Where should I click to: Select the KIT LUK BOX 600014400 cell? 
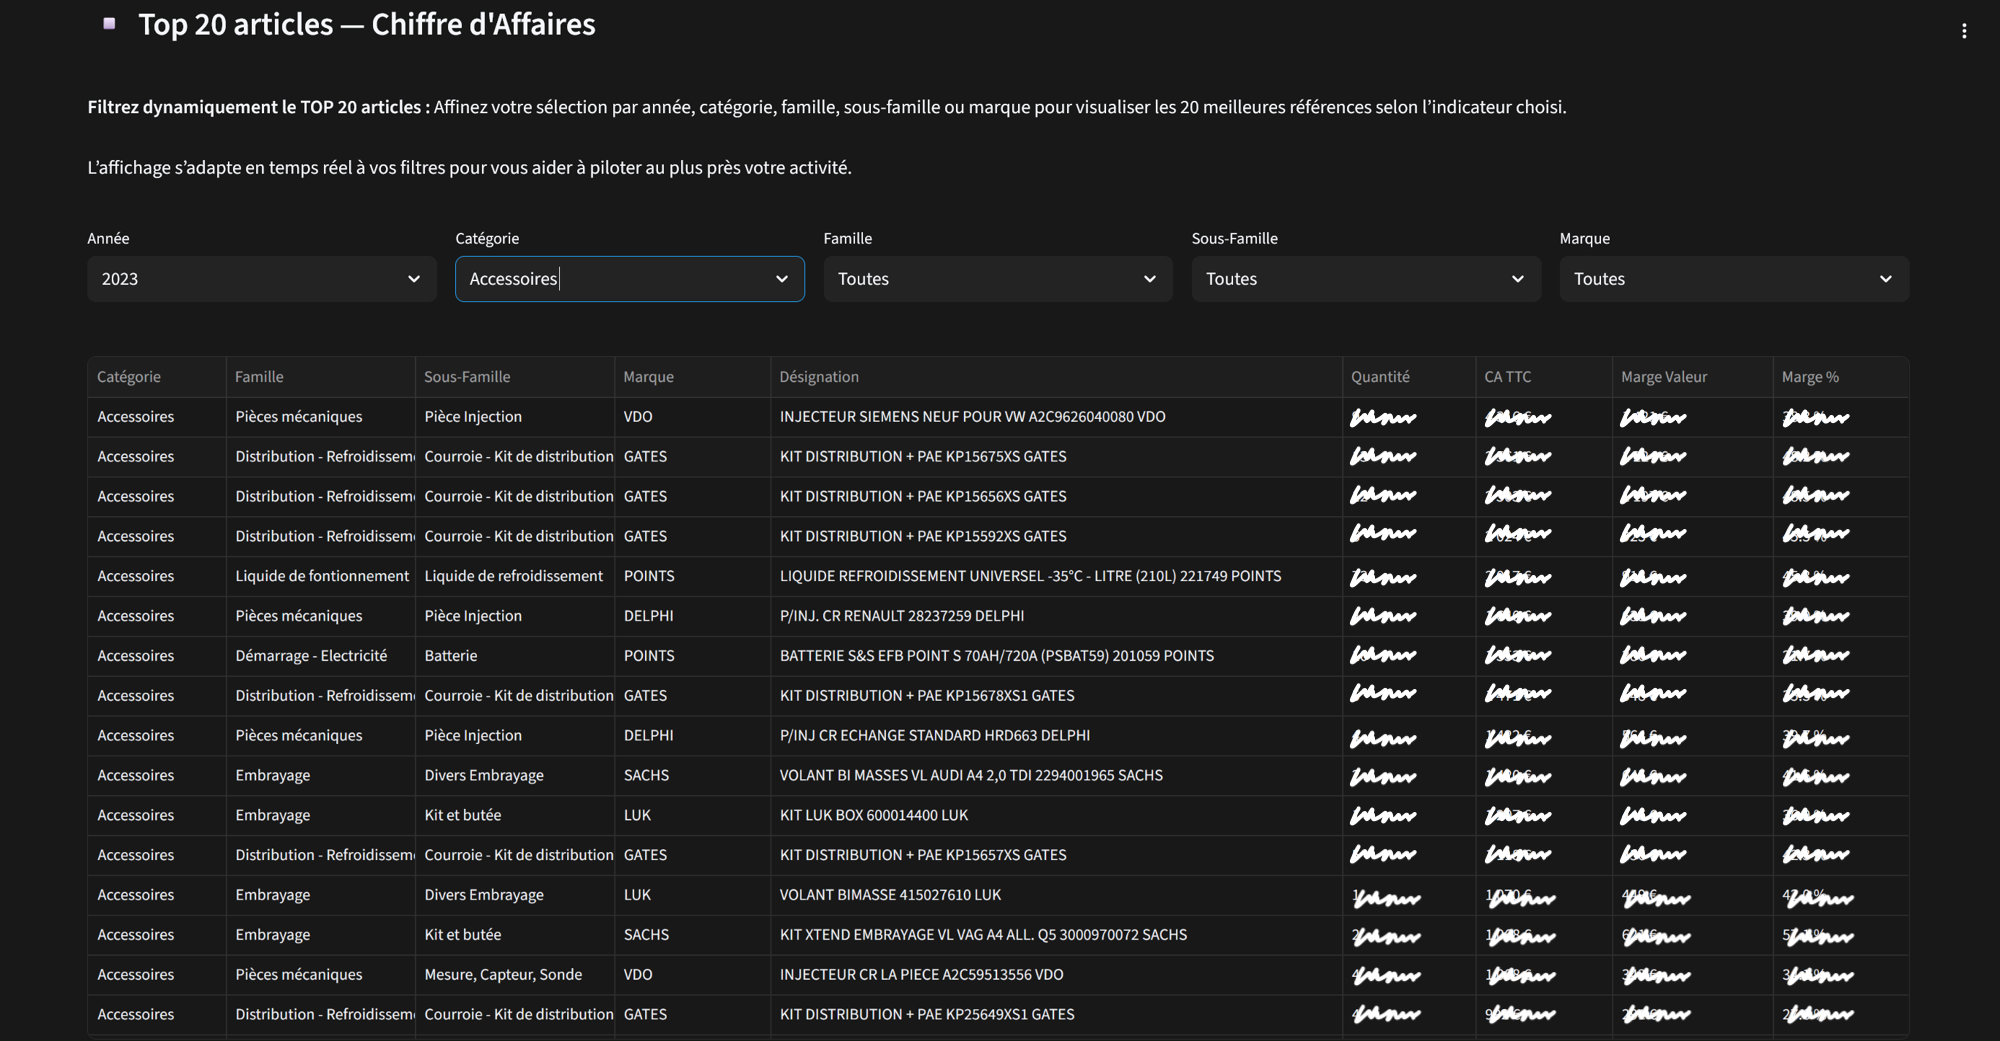point(873,815)
